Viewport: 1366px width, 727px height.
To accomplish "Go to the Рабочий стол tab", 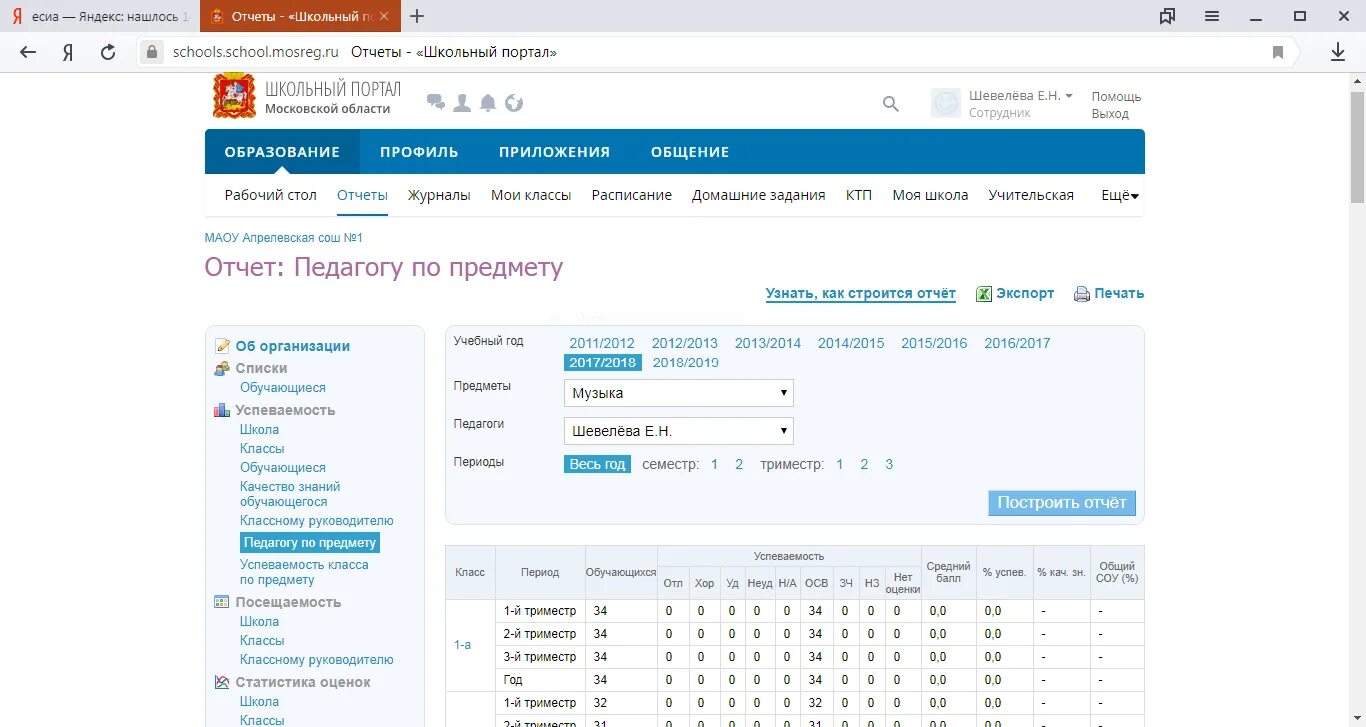I will (271, 195).
